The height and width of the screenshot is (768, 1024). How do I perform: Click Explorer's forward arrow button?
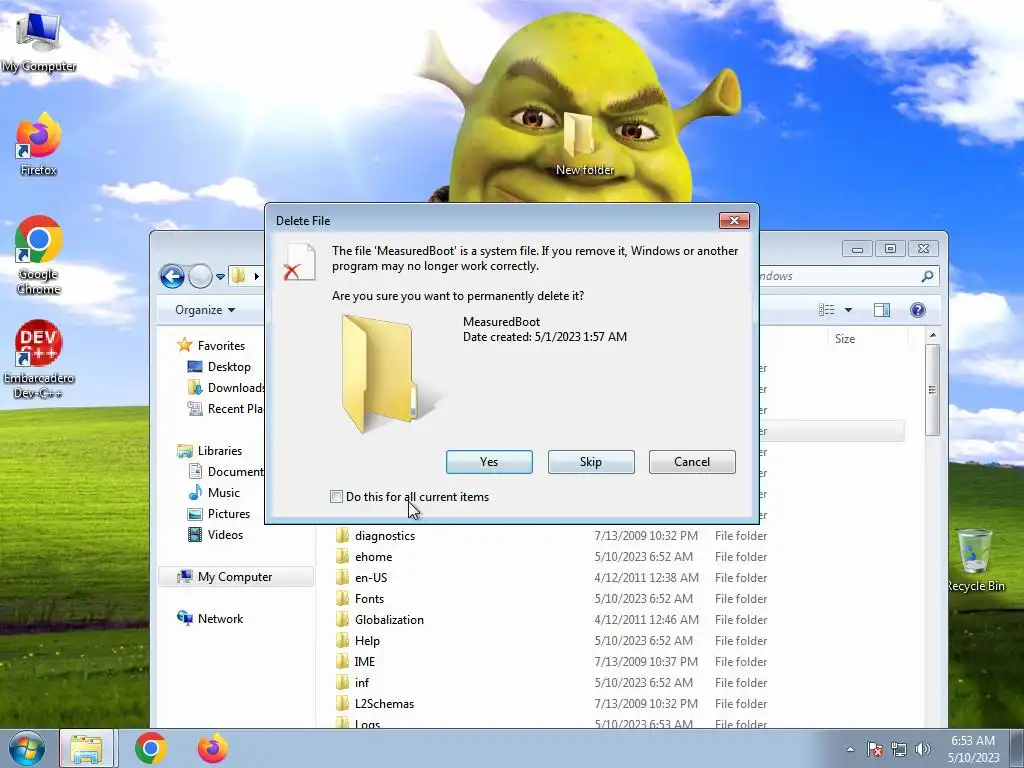point(200,276)
